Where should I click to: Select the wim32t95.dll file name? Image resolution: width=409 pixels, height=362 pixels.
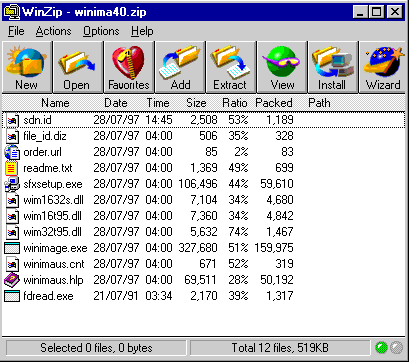[52, 232]
